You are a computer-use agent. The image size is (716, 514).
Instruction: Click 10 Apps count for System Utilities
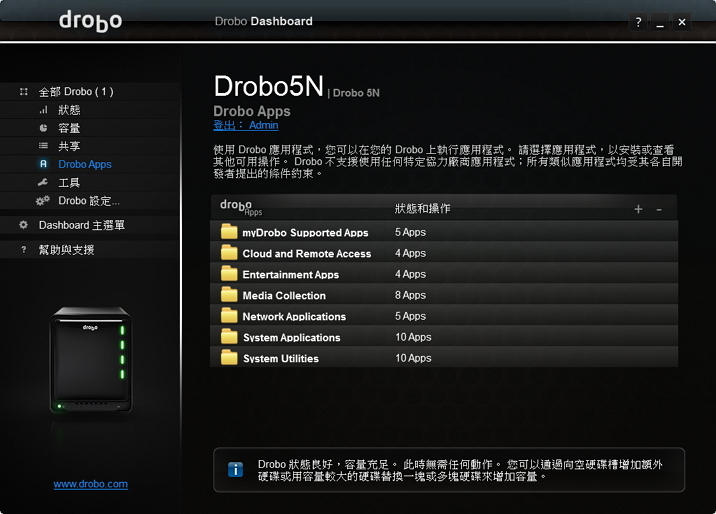[413, 358]
